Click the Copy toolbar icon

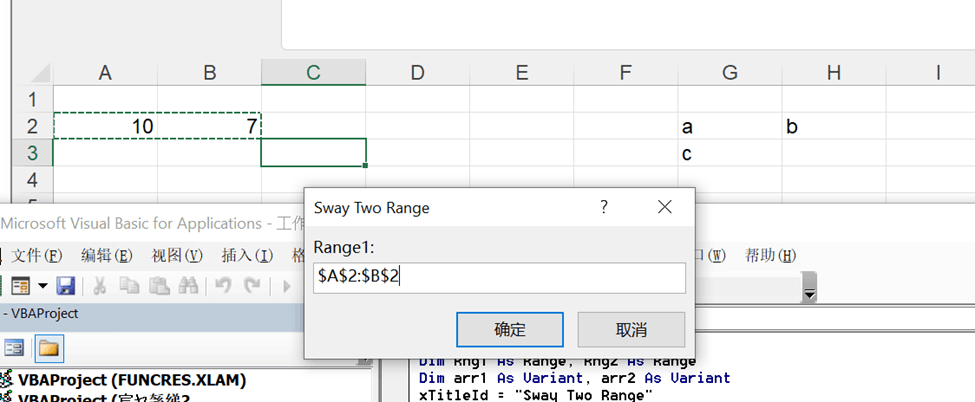coord(129,286)
